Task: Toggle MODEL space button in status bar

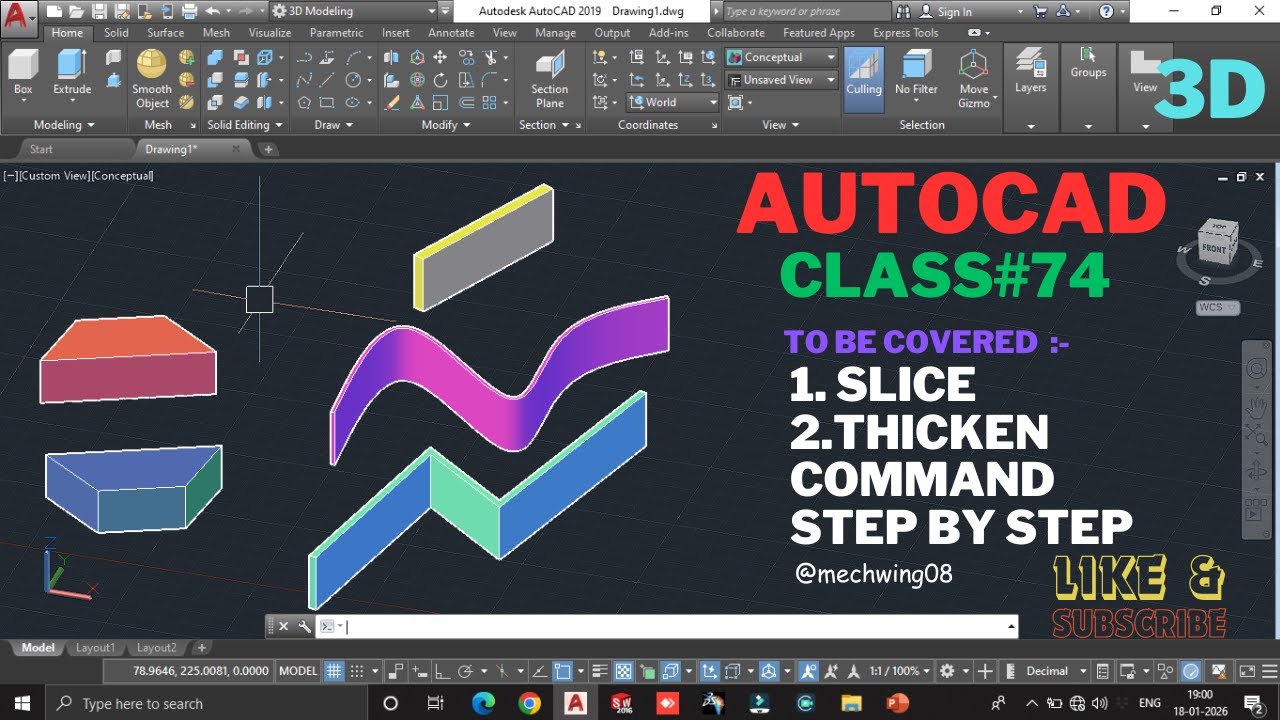Action: [x=298, y=671]
